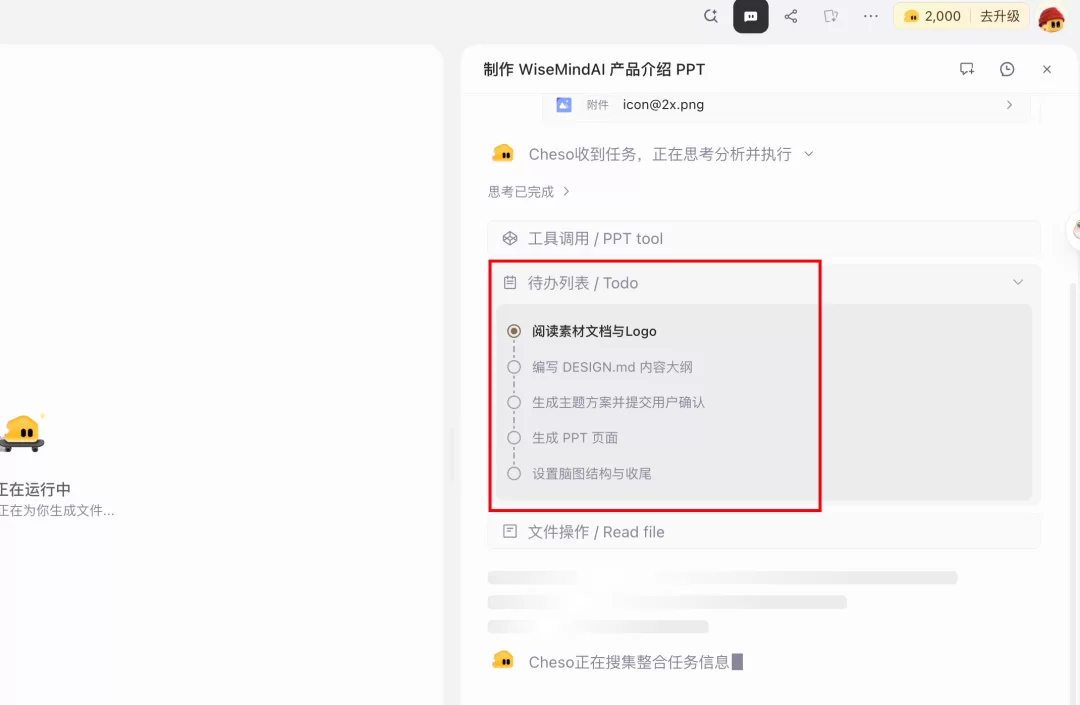Screen dimensions: 1080x705
Task: Click the 生成 PPT 页面 todo text
Action: click(574, 438)
